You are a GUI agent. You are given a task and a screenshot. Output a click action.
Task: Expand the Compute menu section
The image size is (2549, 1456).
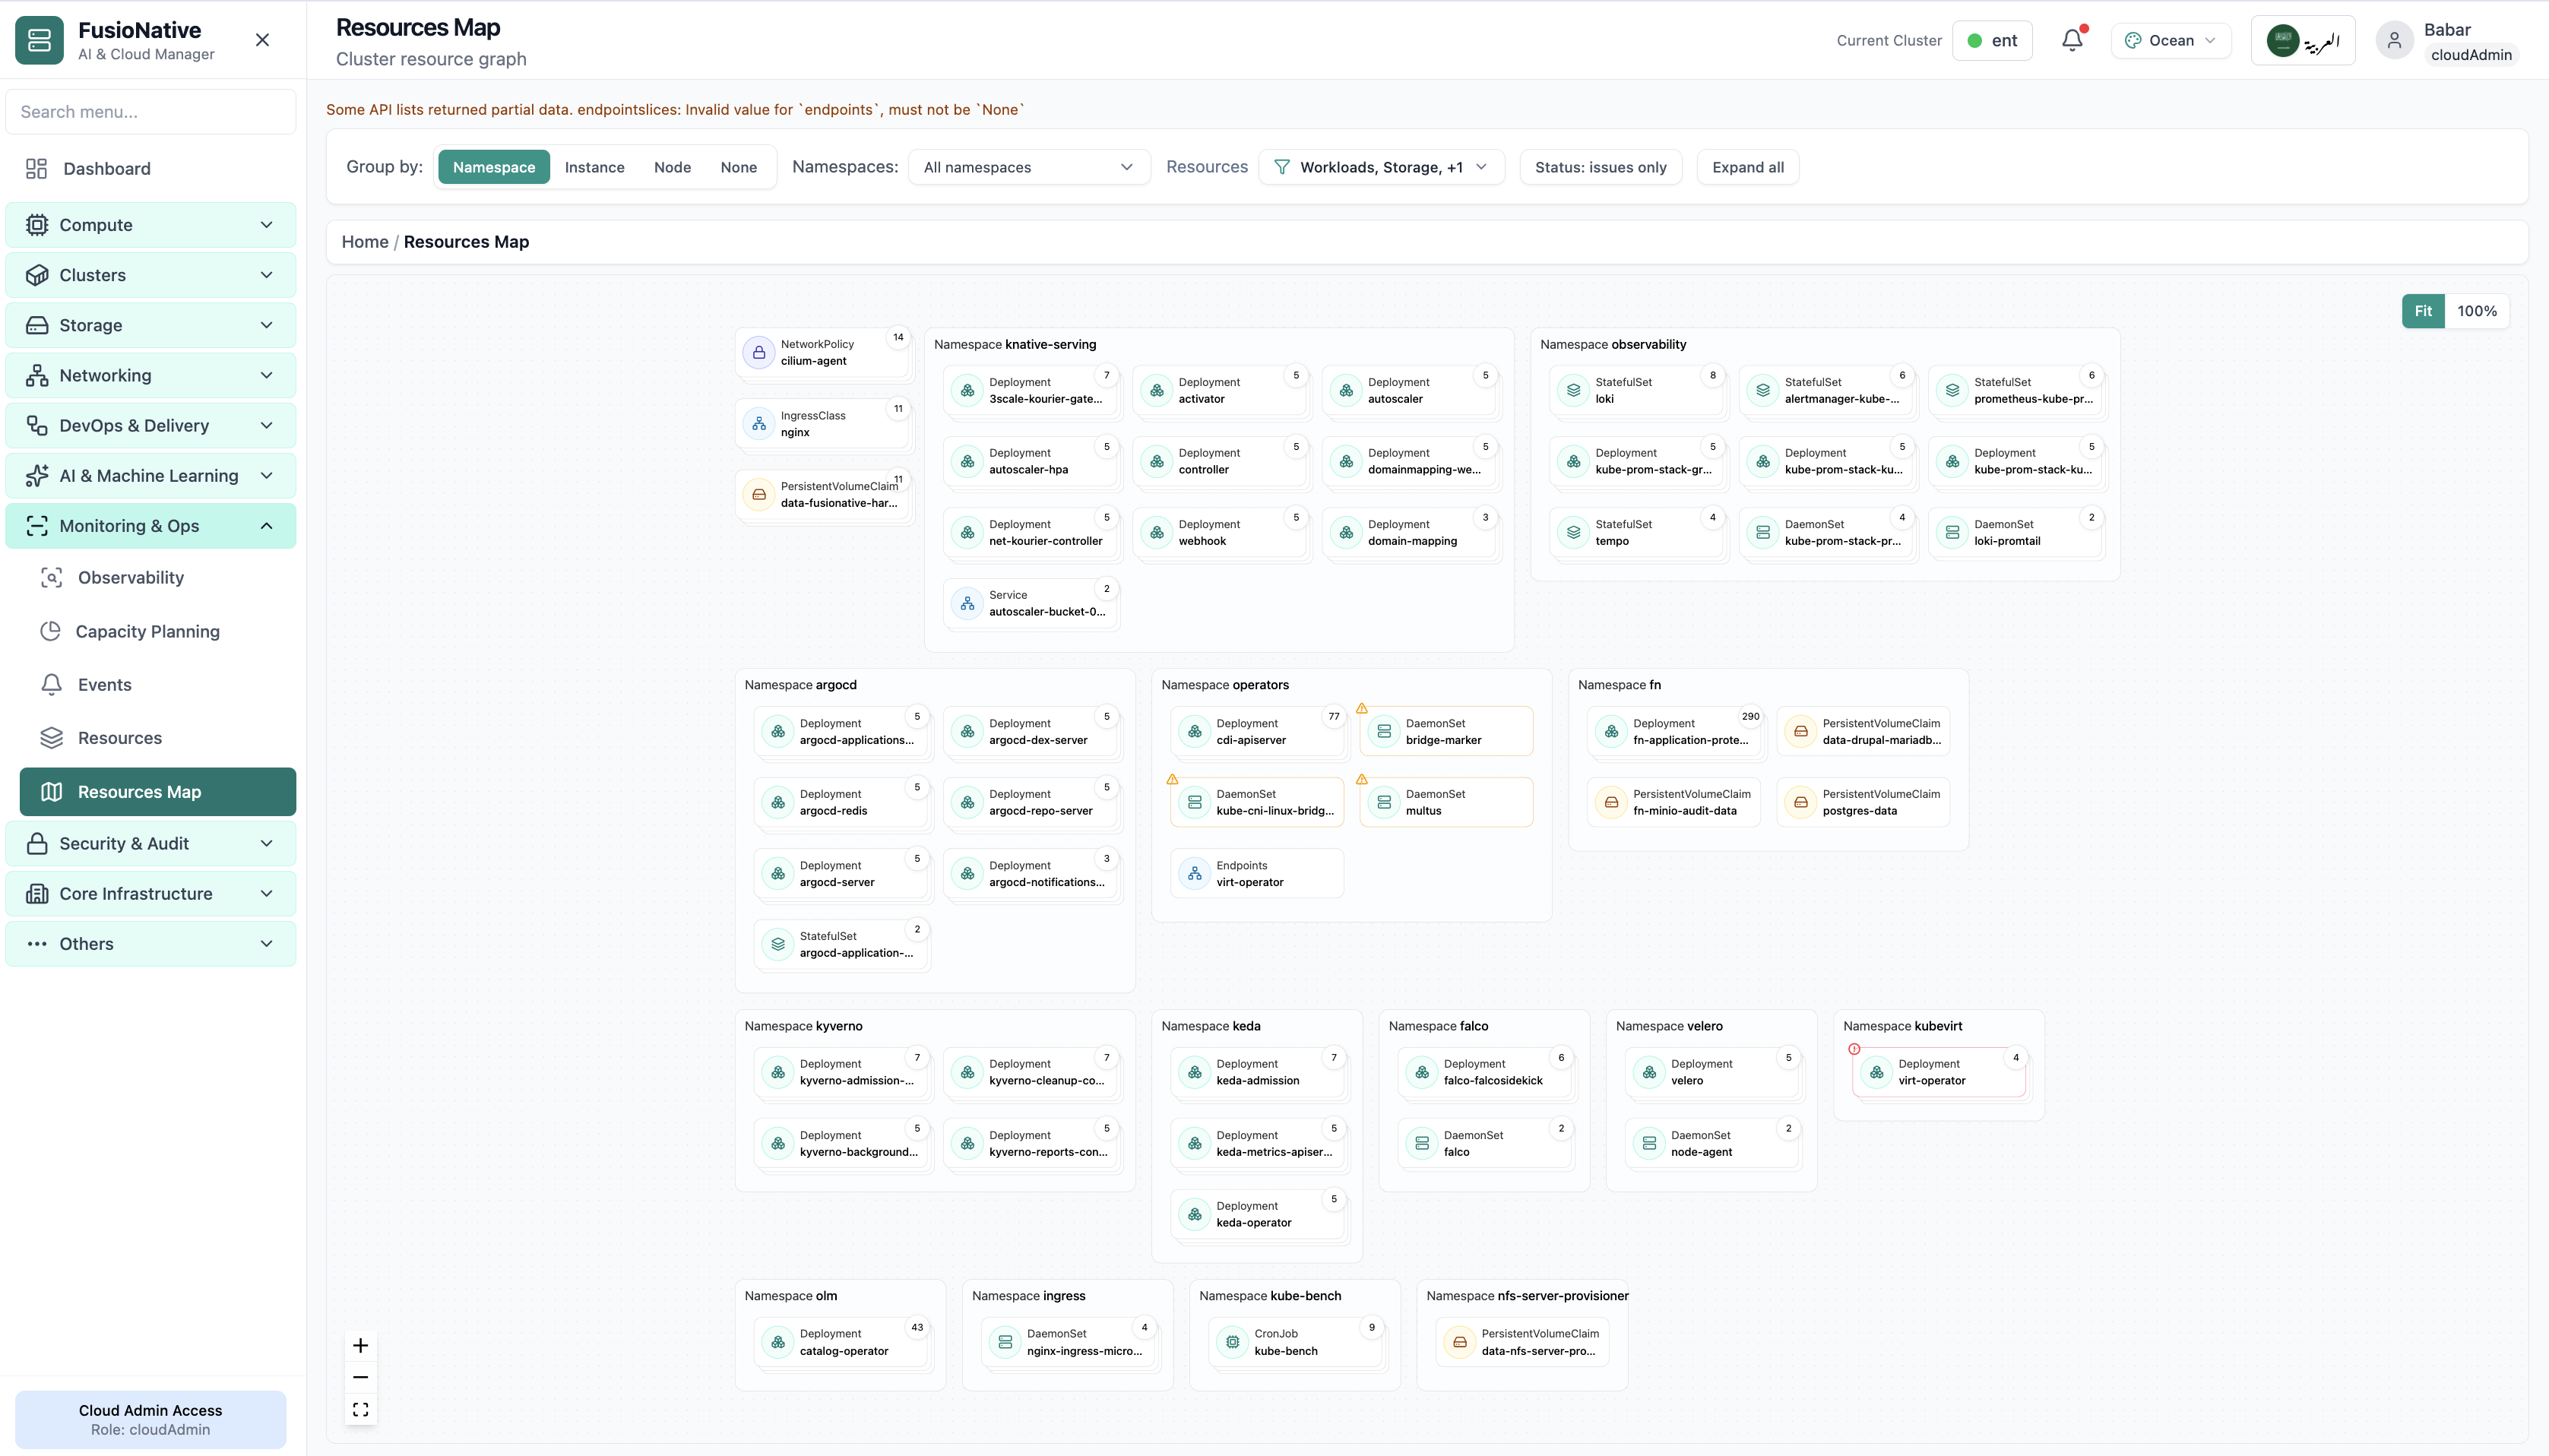(x=151, y=225)
